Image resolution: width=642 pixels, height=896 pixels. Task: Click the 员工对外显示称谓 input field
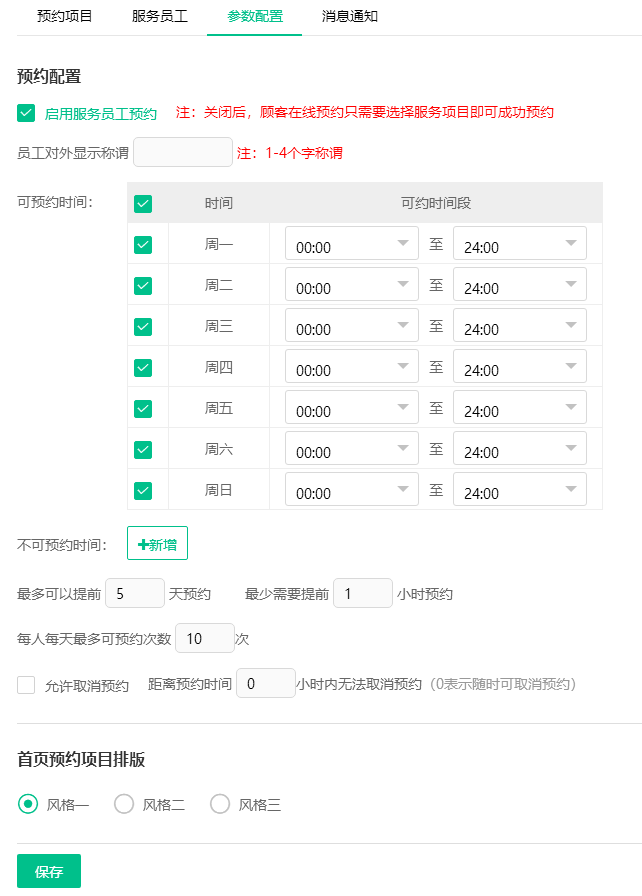183,152
